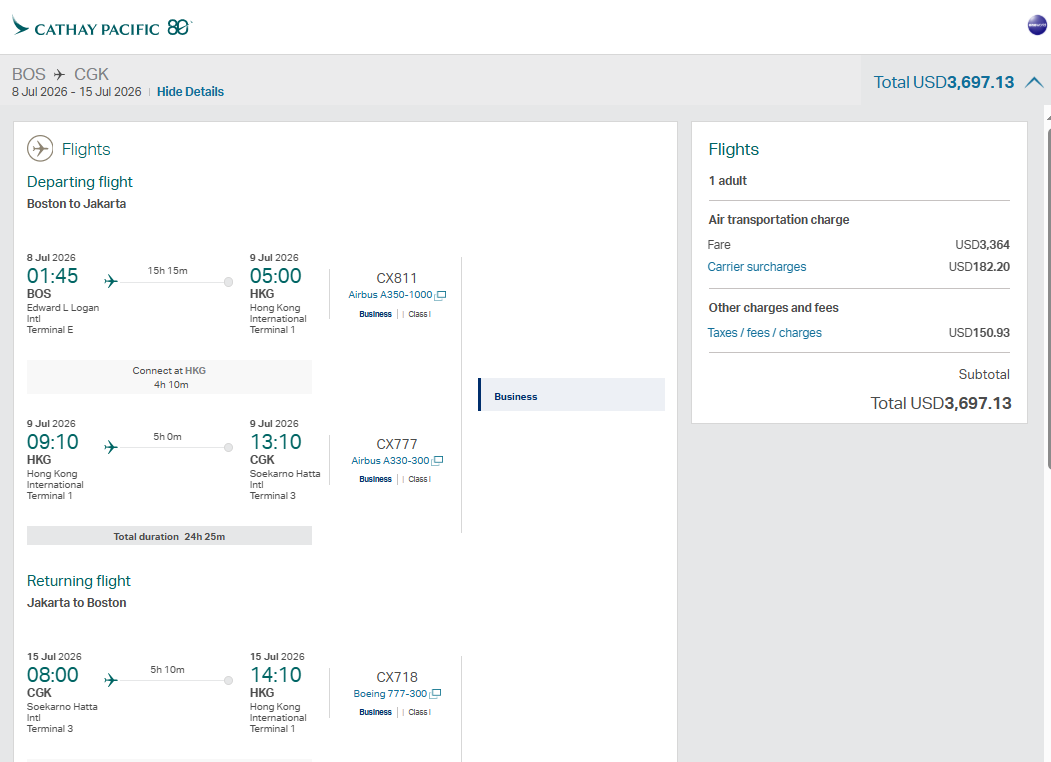The height and width of the screenshot is (762, 1051).
Task: Collapse the total price chevron
Action: click(x=1034, y=82)
